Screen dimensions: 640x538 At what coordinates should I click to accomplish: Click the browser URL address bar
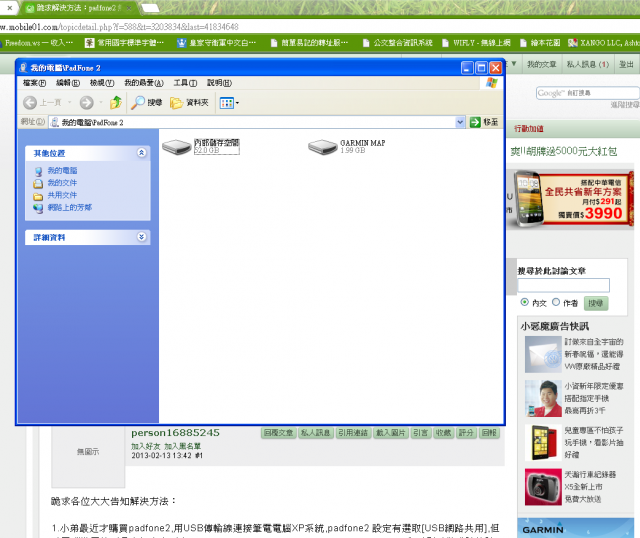(318, 27)
